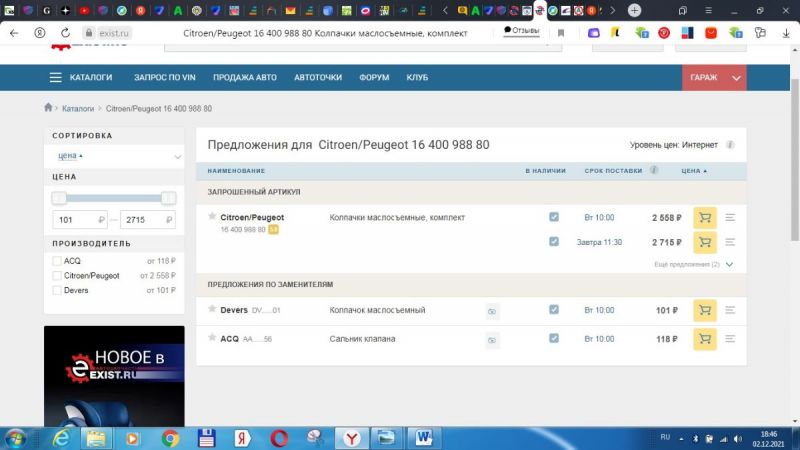
Task: Open details menu for ACQ row
Action: [730, 339]
